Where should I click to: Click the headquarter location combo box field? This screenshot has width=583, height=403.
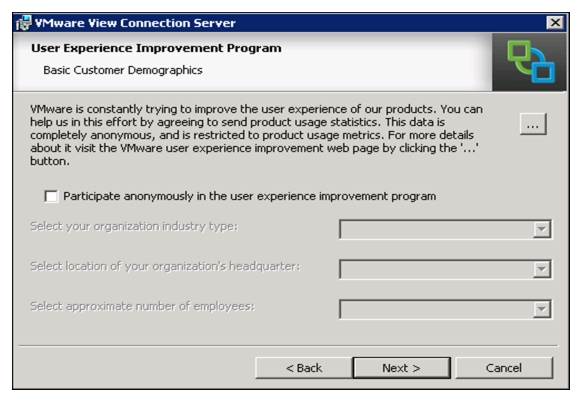coord(445,269)
